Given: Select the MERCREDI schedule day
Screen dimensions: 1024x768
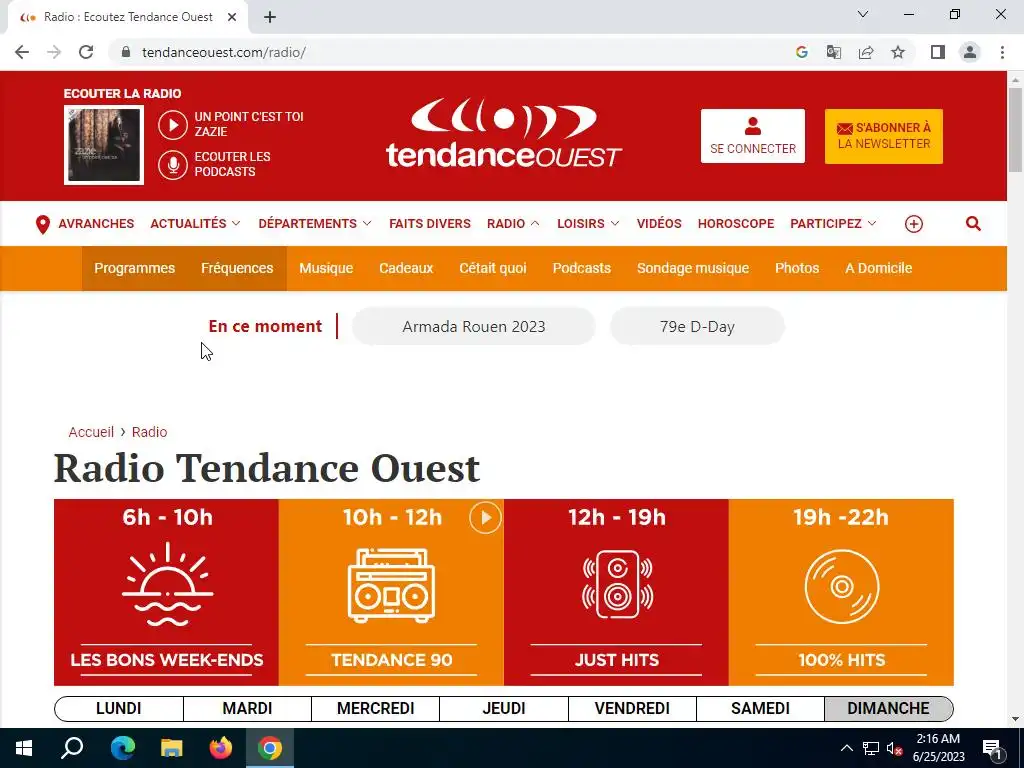Looking at the screenshot, I should point(376,709).
